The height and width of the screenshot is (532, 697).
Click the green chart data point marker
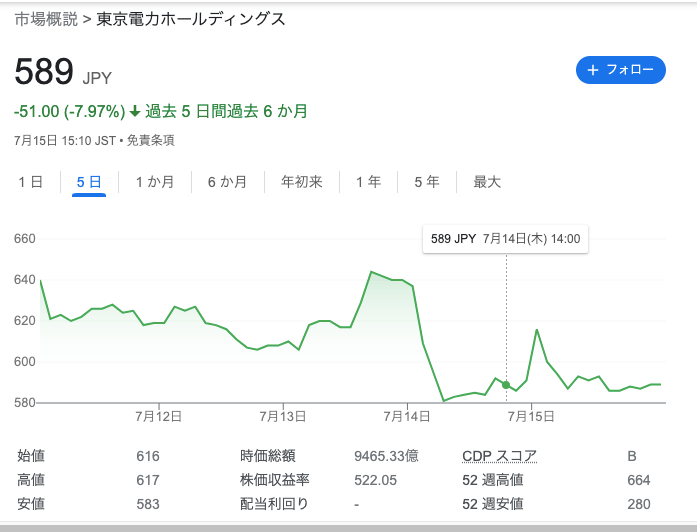[x=506, y=385]
